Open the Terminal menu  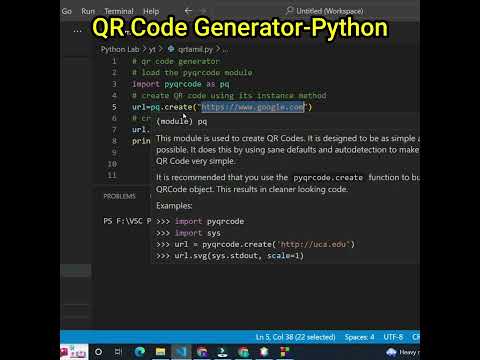coord(119,11)
